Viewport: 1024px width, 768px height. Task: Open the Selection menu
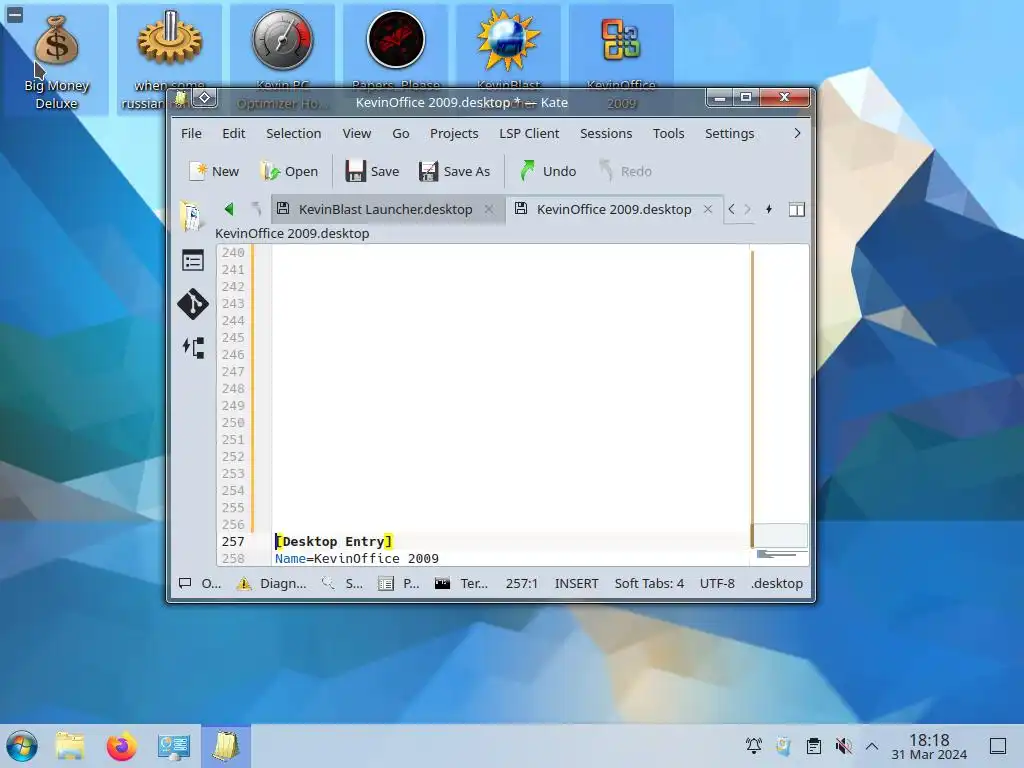pyautogui.click(x=293, y=133)
